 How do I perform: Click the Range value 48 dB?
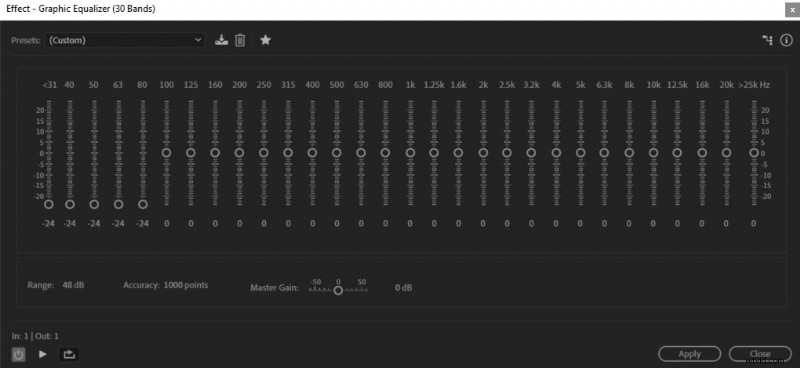pyautogui.click(x=73, y=285)
